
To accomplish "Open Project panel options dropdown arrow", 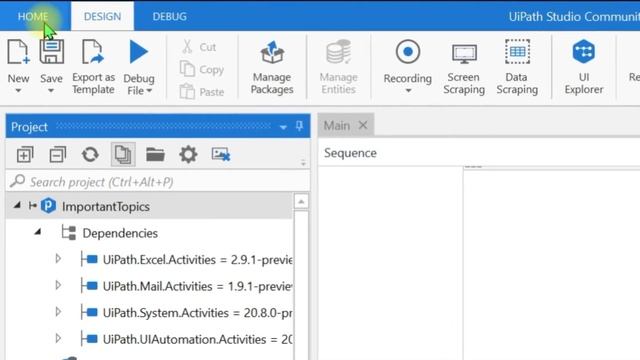I will click(283, 127).
